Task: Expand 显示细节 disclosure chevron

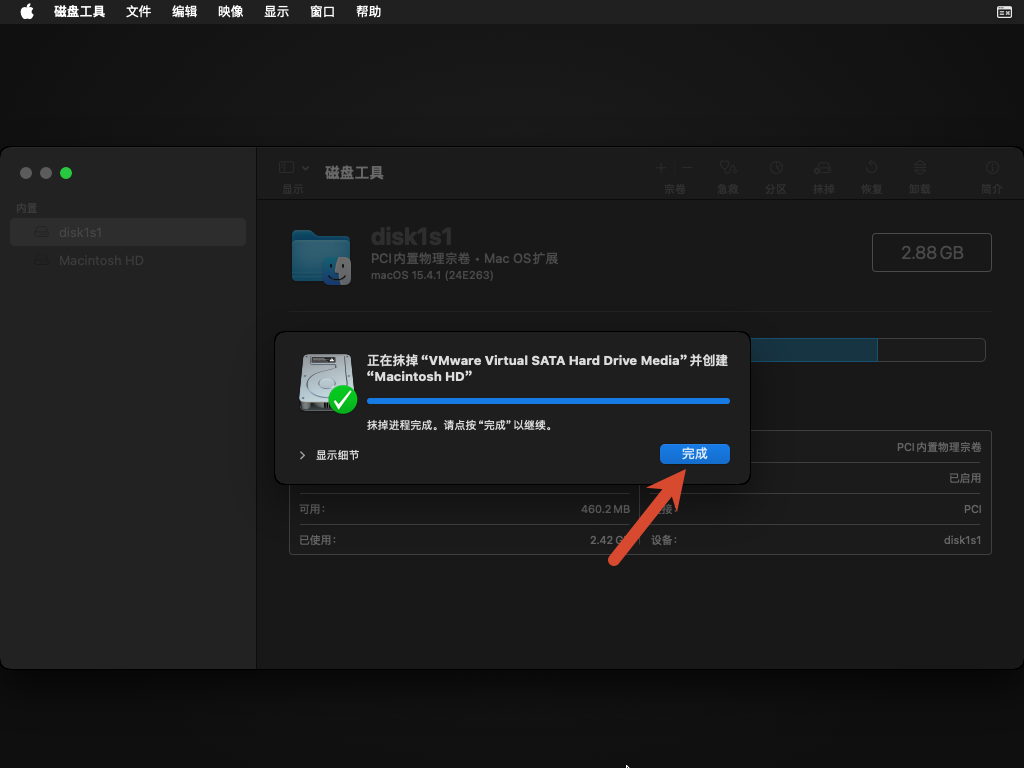Action: tap(302, 455)
